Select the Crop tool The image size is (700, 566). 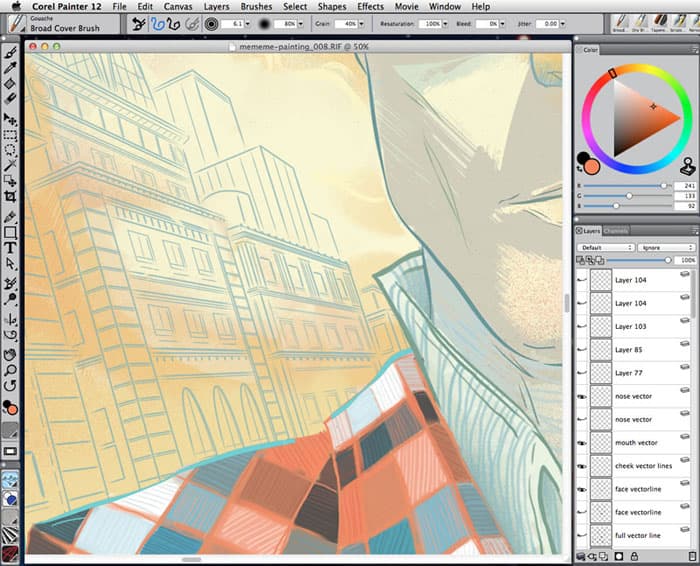tap(10, 196)
